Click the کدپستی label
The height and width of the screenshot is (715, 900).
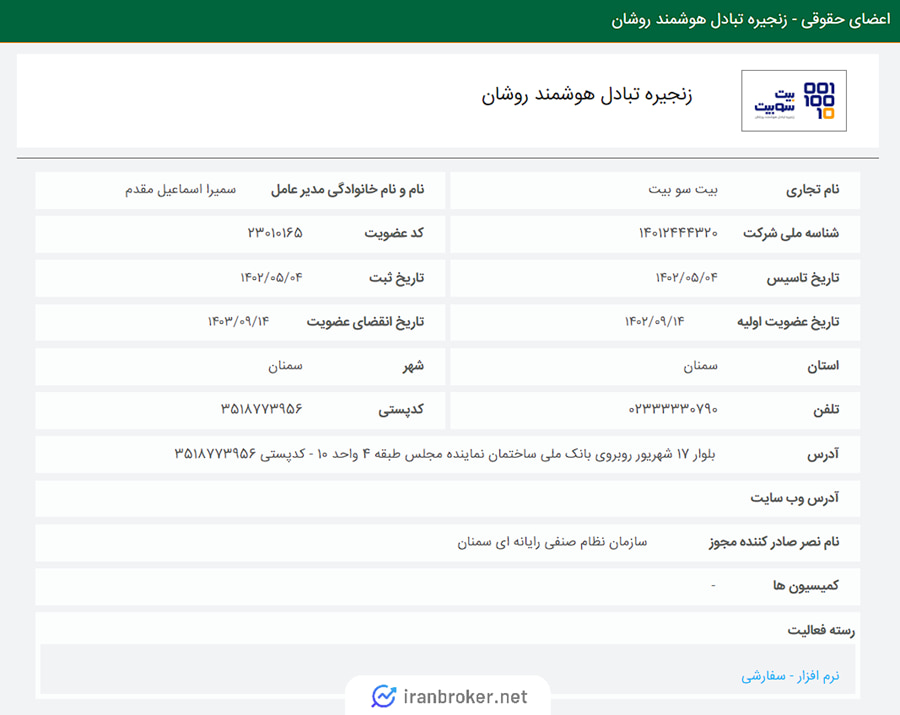point(401,410)
